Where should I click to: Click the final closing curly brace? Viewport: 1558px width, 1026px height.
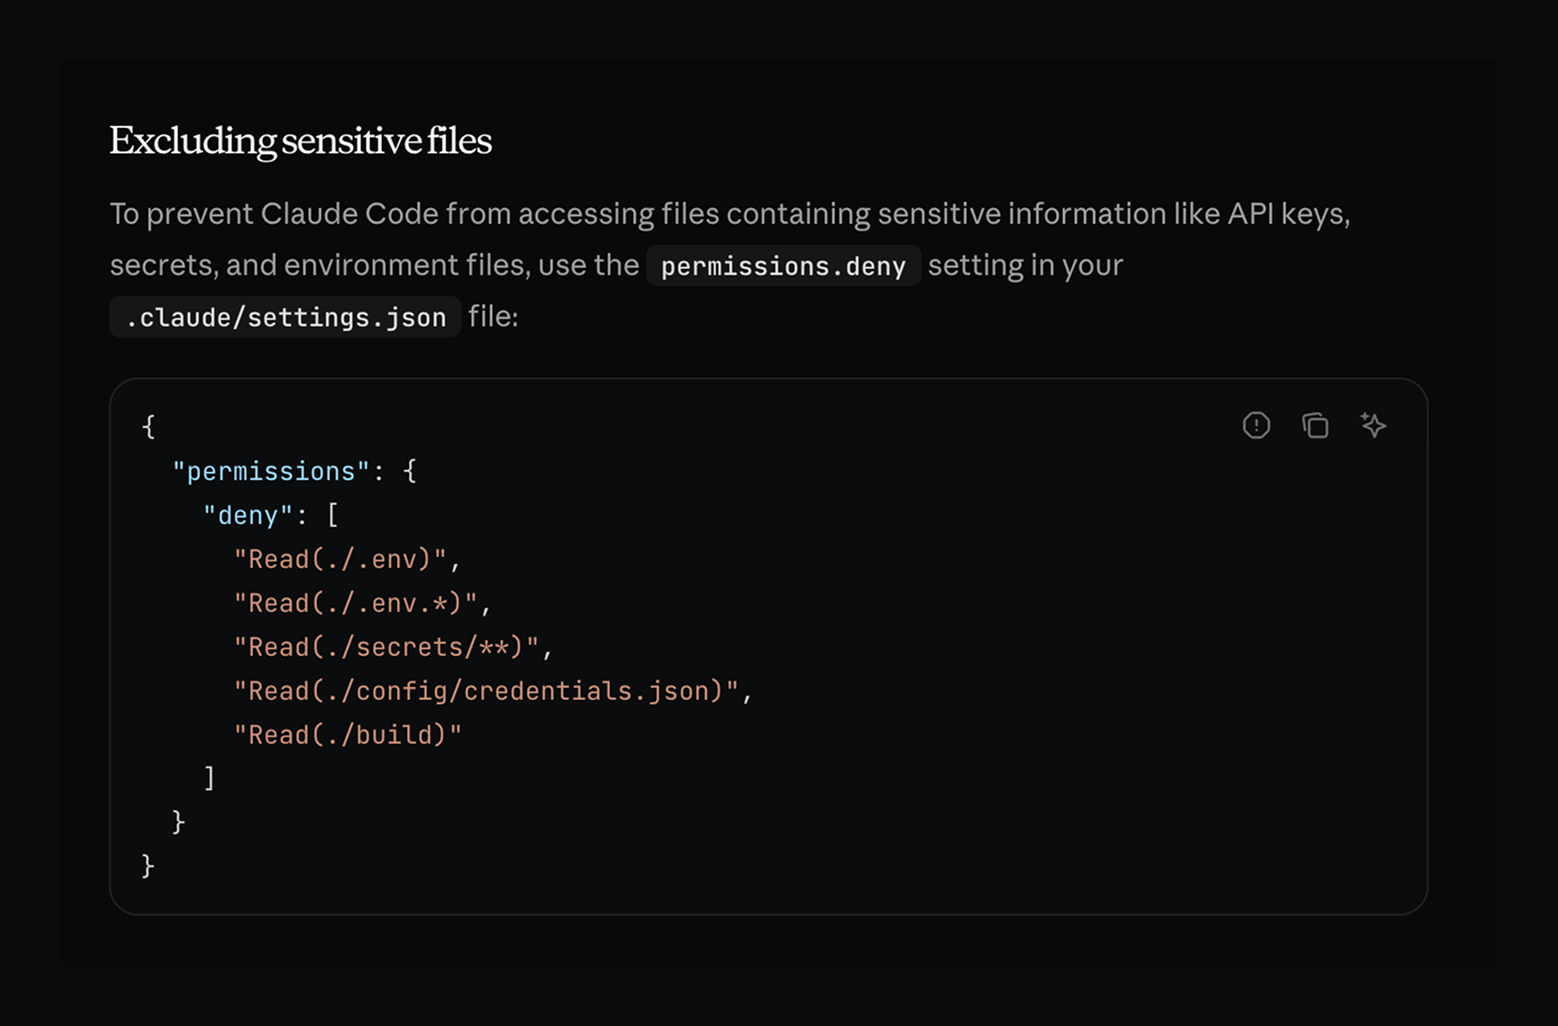pyautogui.click(x=148, y=865)
